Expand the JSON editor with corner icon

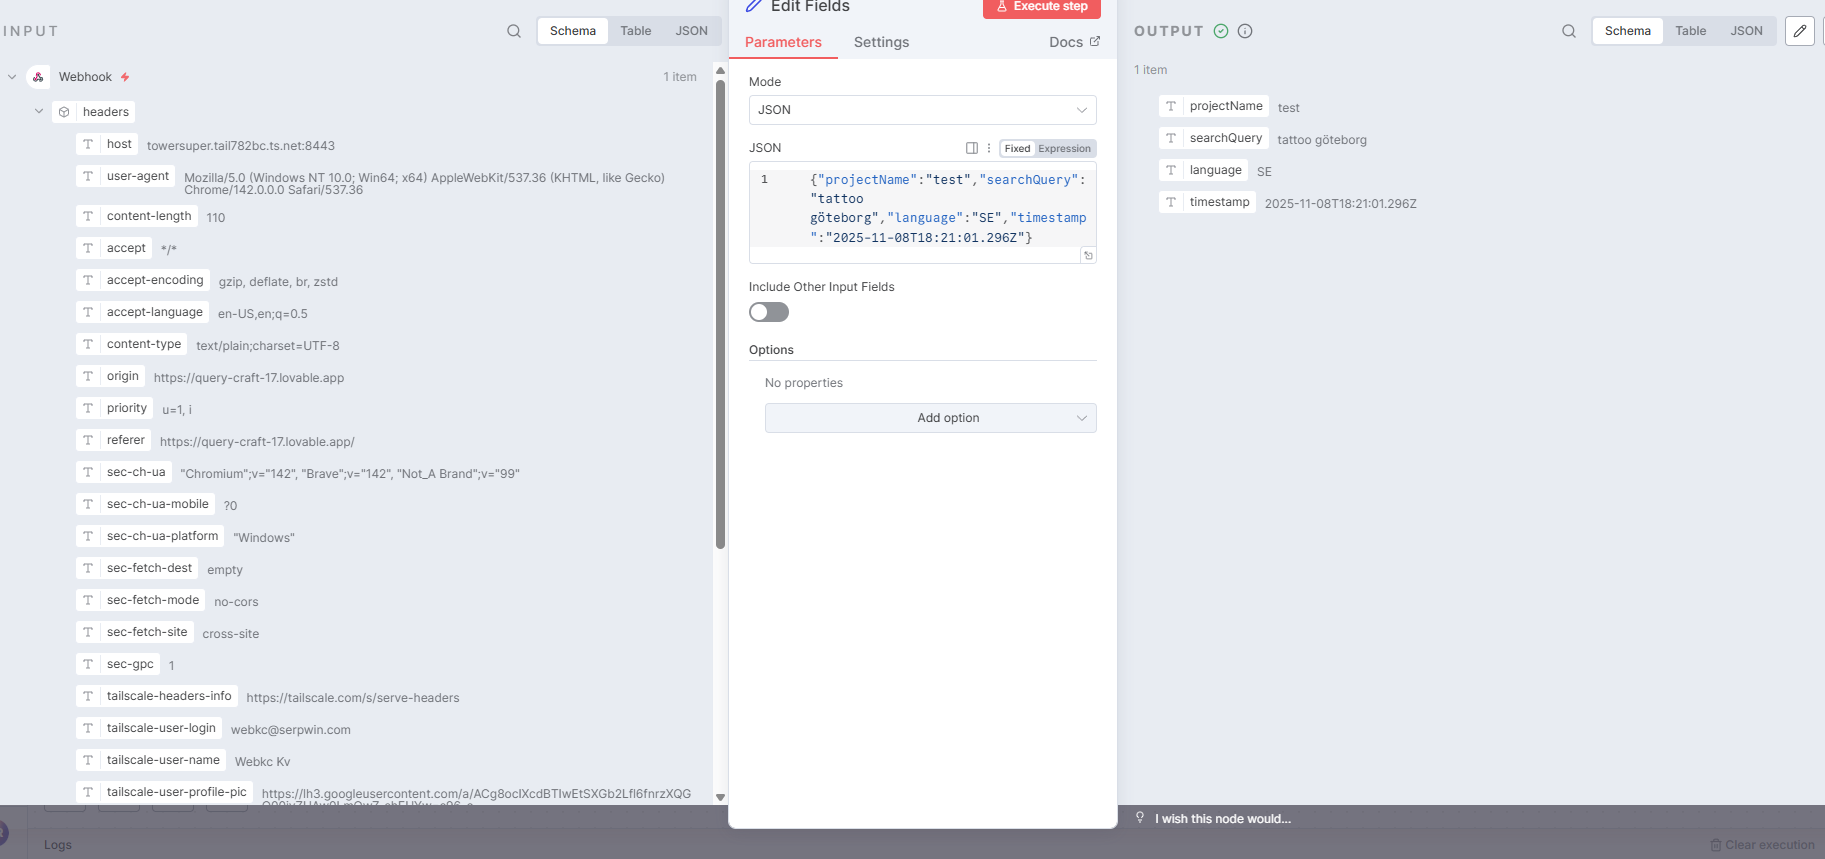coord(1088,256)
